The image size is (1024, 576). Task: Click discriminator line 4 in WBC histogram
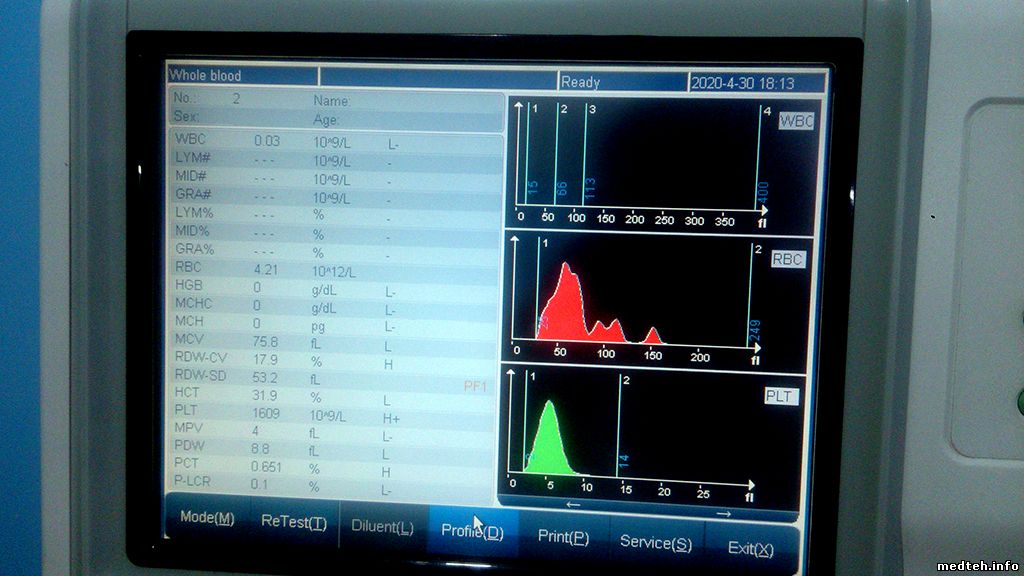(x=757, y=160)
